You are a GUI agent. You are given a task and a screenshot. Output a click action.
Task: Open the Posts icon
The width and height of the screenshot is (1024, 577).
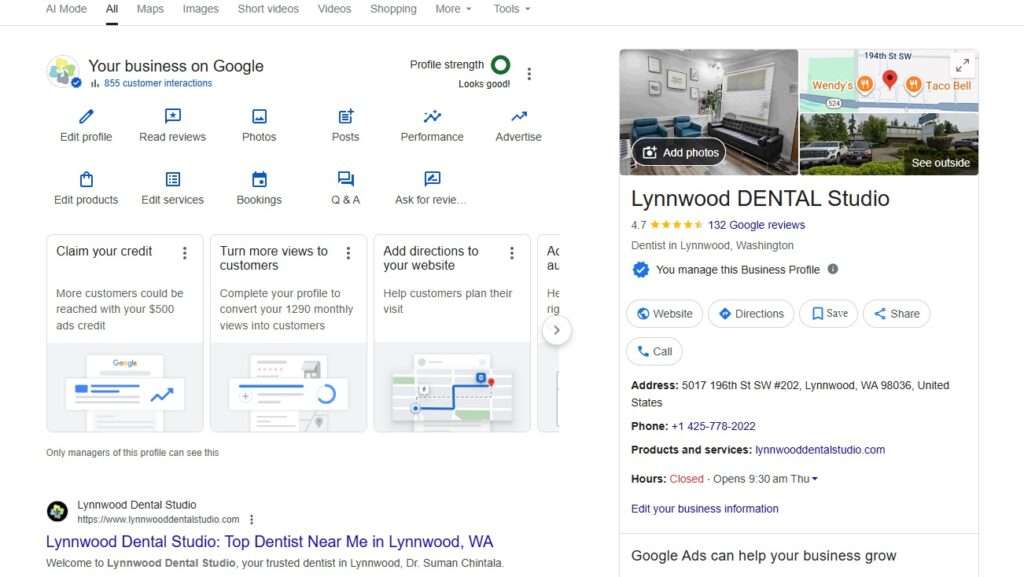[x=345, y=117]
